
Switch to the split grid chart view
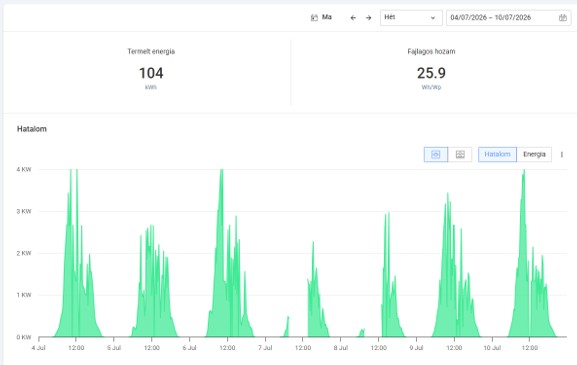point(460,155)
